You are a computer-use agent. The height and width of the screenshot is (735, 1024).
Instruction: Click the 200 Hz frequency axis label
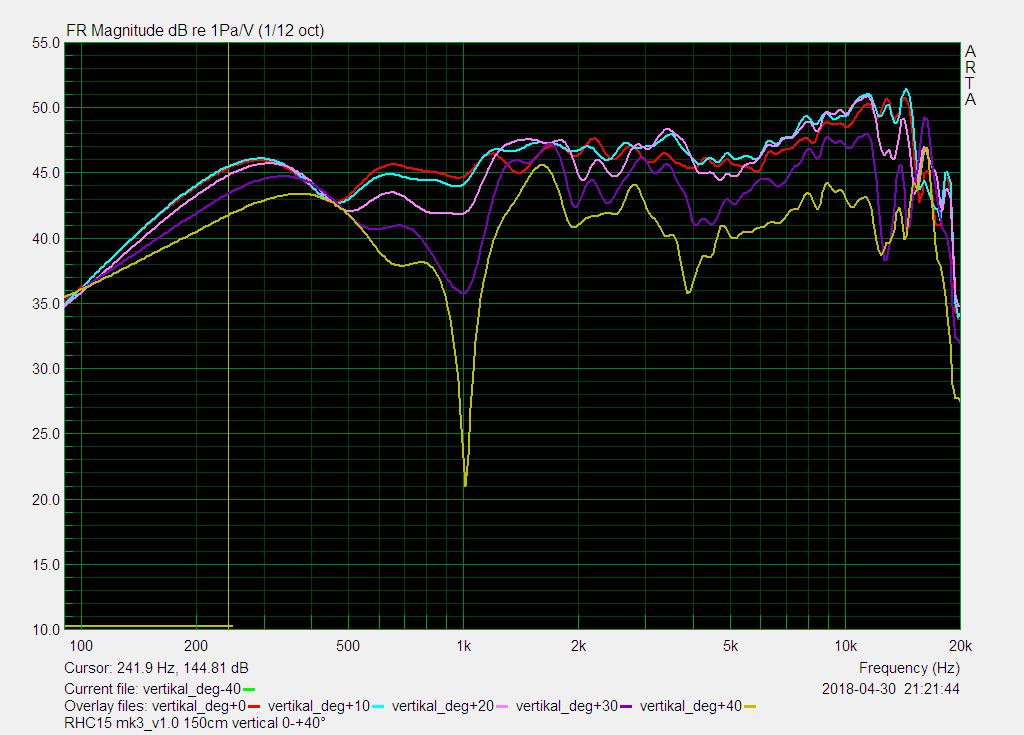[196, 646]
